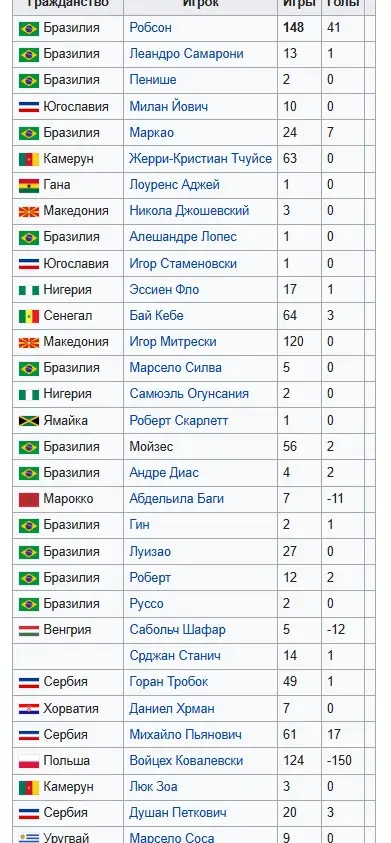Follow the Игор Митрески link

(x=173, y=341)
